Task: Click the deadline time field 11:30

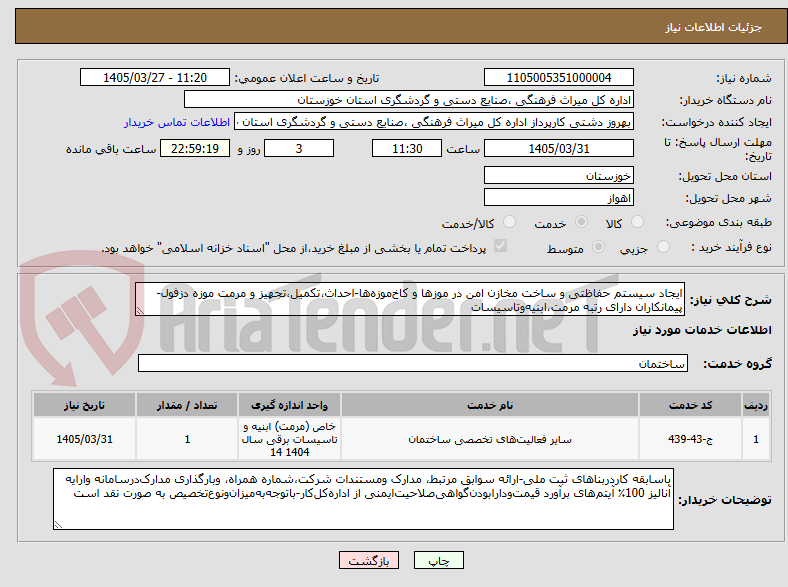Action: pyautogui.click(x=407, y=148)
